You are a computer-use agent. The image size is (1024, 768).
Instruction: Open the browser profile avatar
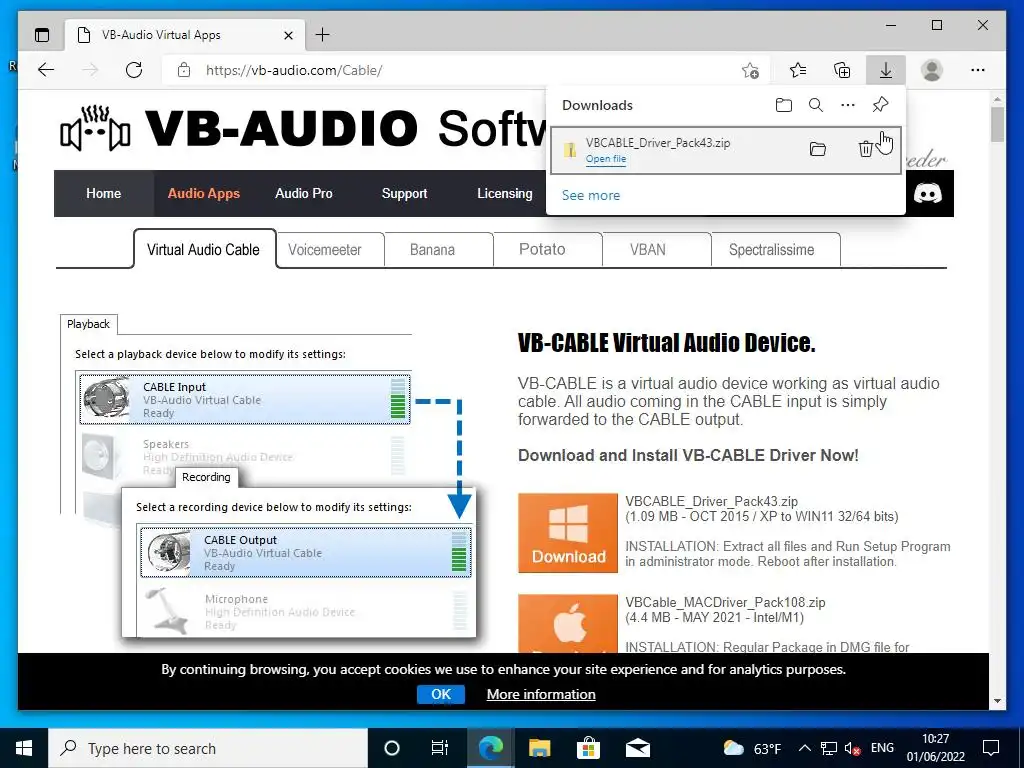(932, 70)
